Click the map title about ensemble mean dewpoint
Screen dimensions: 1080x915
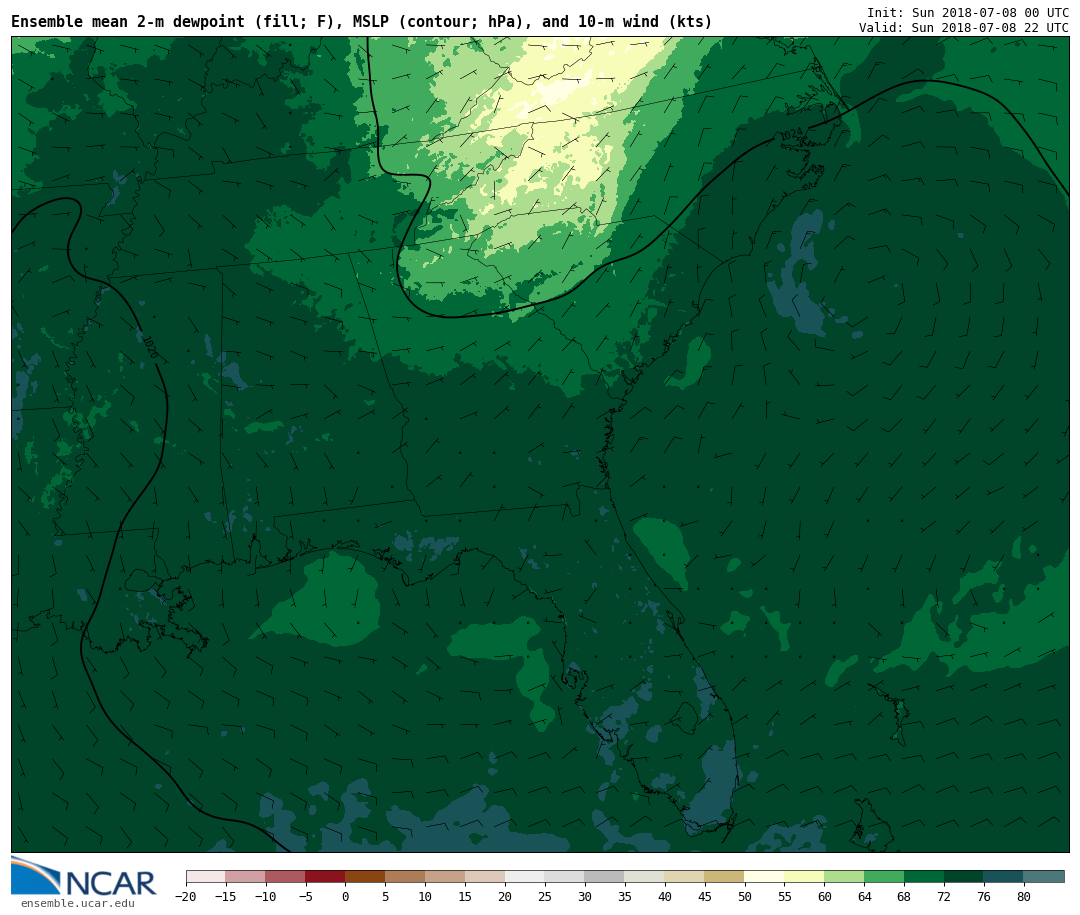point(361,22)
